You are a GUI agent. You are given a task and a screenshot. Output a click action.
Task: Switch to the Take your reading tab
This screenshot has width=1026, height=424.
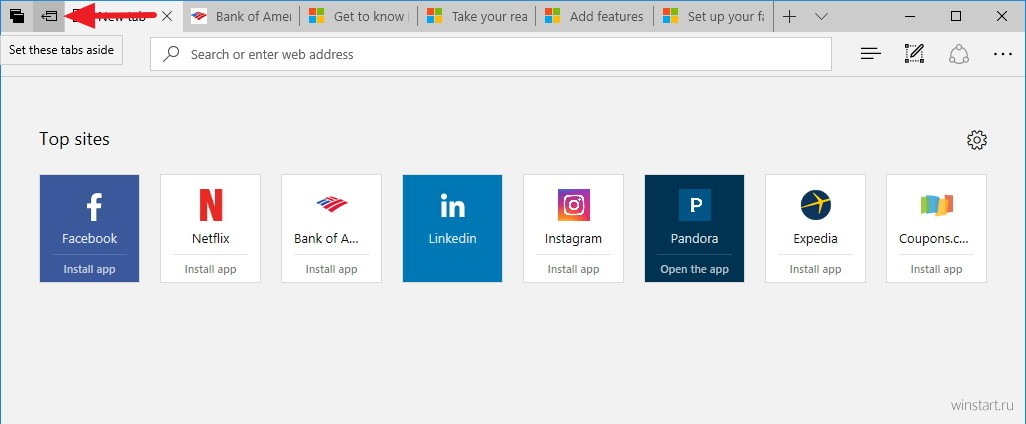point(476,16)
